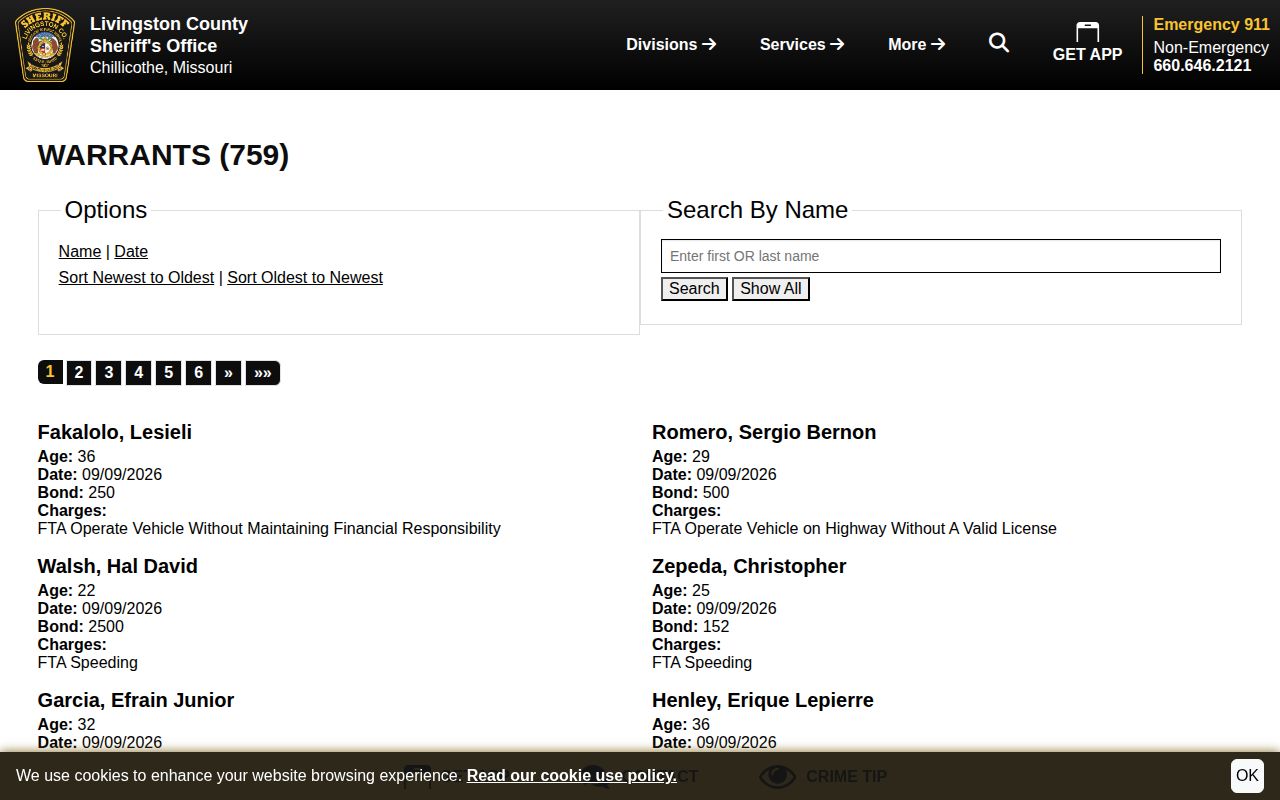1280x800 pixels.
Task: Click the WARRANTS (759) heading
Action: tap(163, 155)
